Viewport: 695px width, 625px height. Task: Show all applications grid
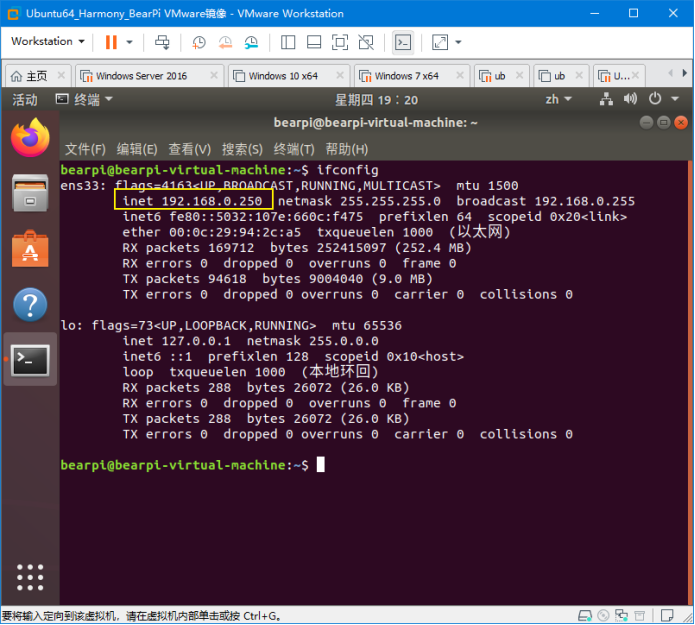coord(30,577)
